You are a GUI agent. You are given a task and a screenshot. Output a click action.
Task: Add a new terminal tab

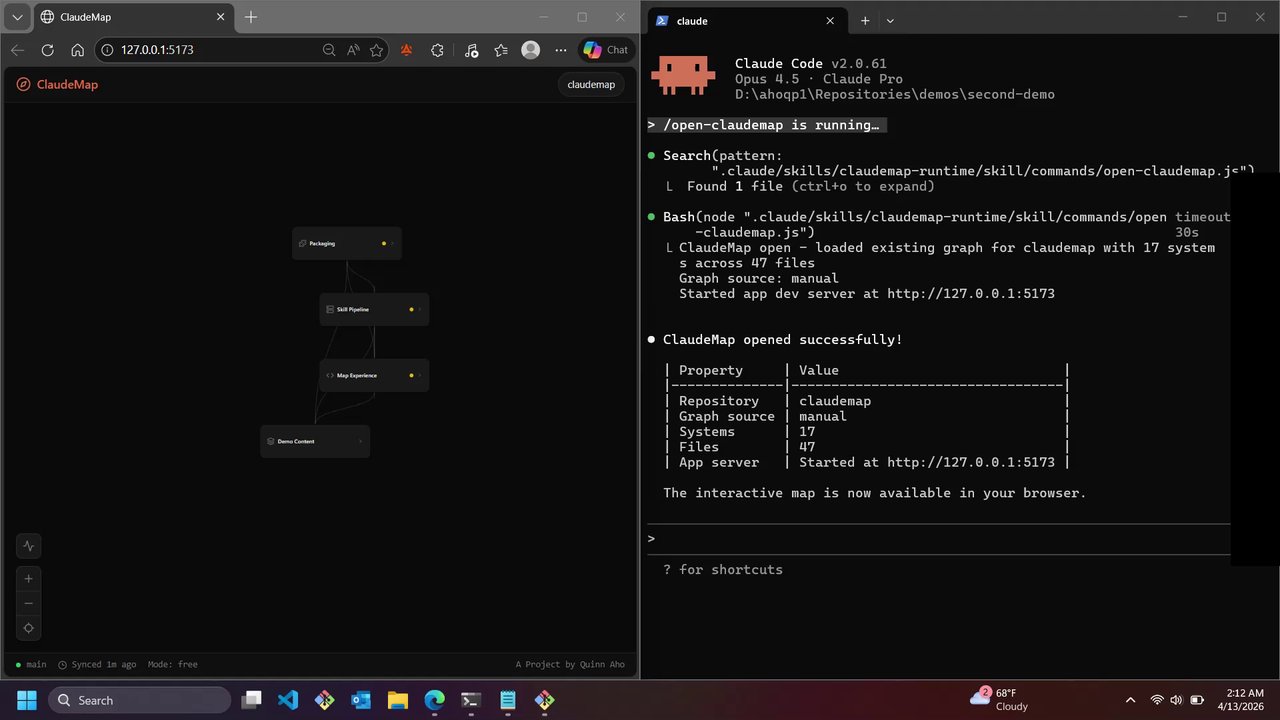865,20
